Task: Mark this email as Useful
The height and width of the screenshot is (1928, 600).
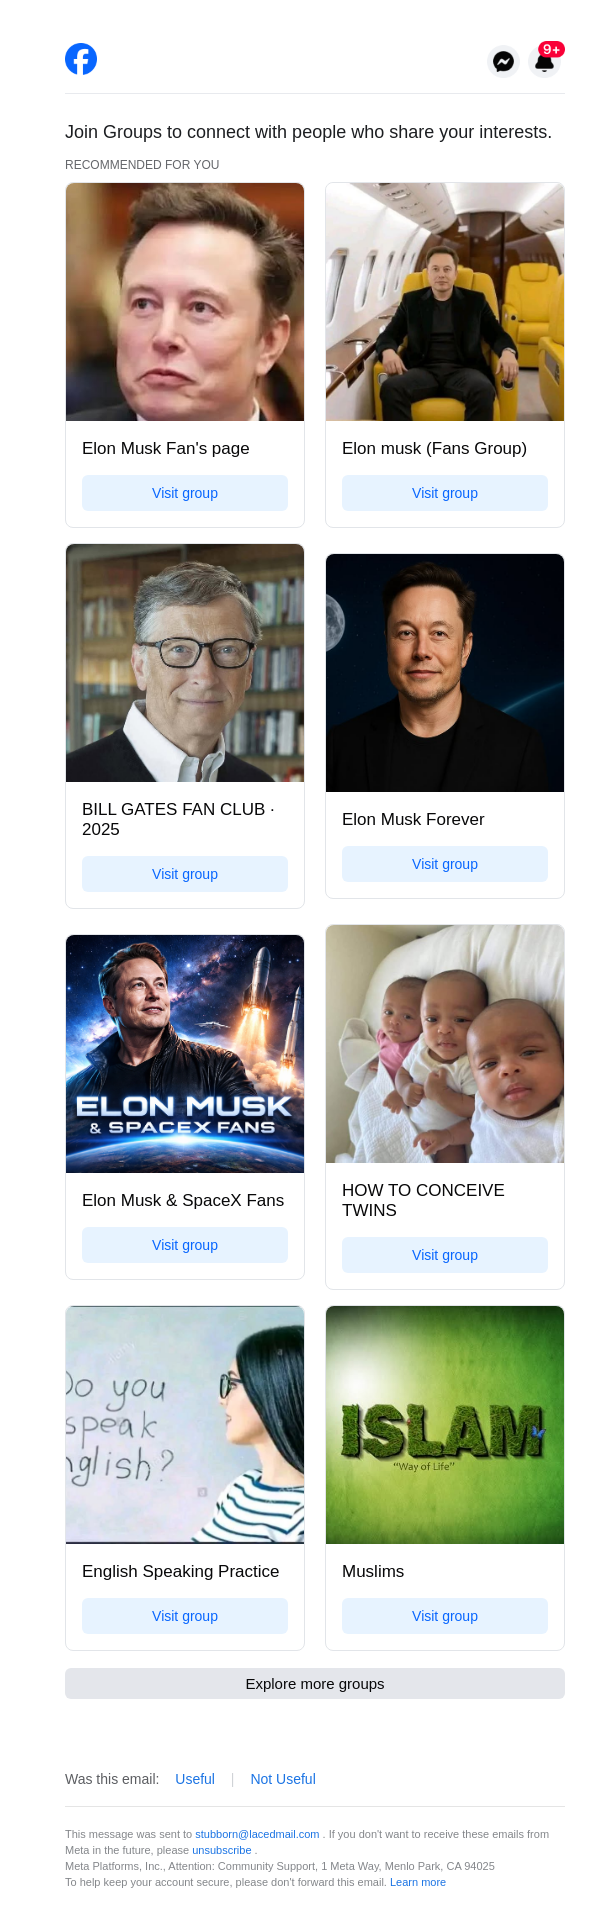Action: tap(195, 1779)
